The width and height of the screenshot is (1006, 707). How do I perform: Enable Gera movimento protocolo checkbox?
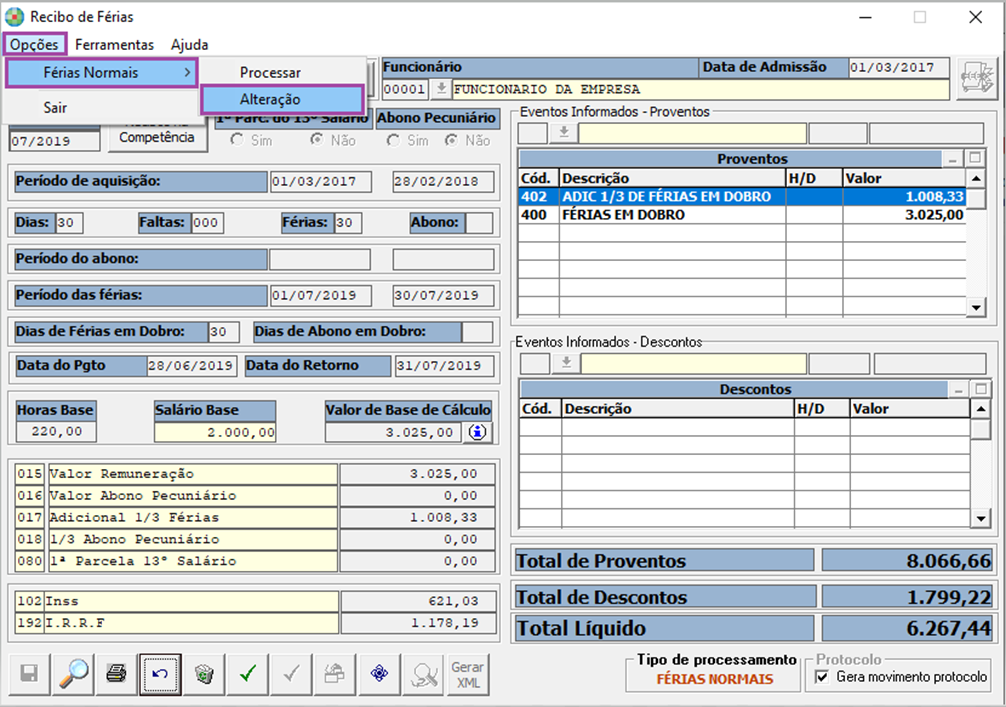822,677
